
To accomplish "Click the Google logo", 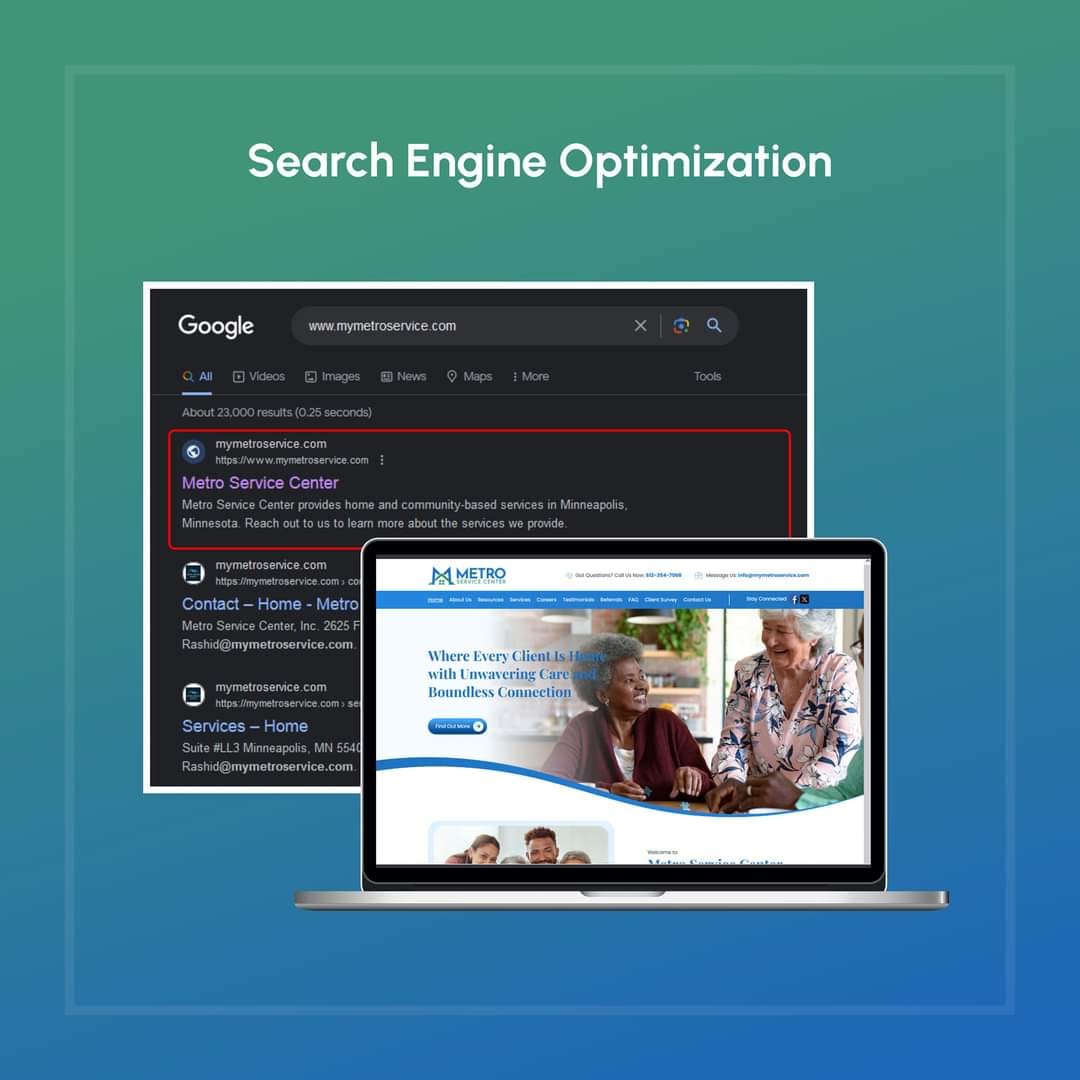I will tap(216, 326).
